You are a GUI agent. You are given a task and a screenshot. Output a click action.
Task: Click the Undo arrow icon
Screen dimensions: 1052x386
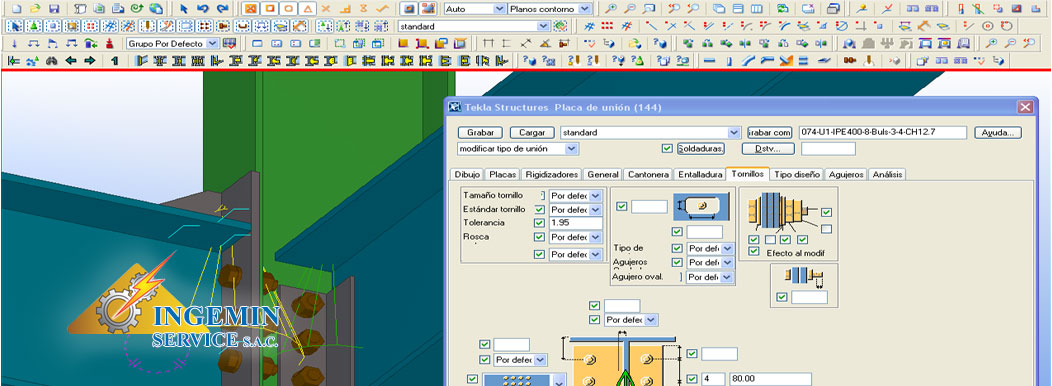click(x=203, y=9)
